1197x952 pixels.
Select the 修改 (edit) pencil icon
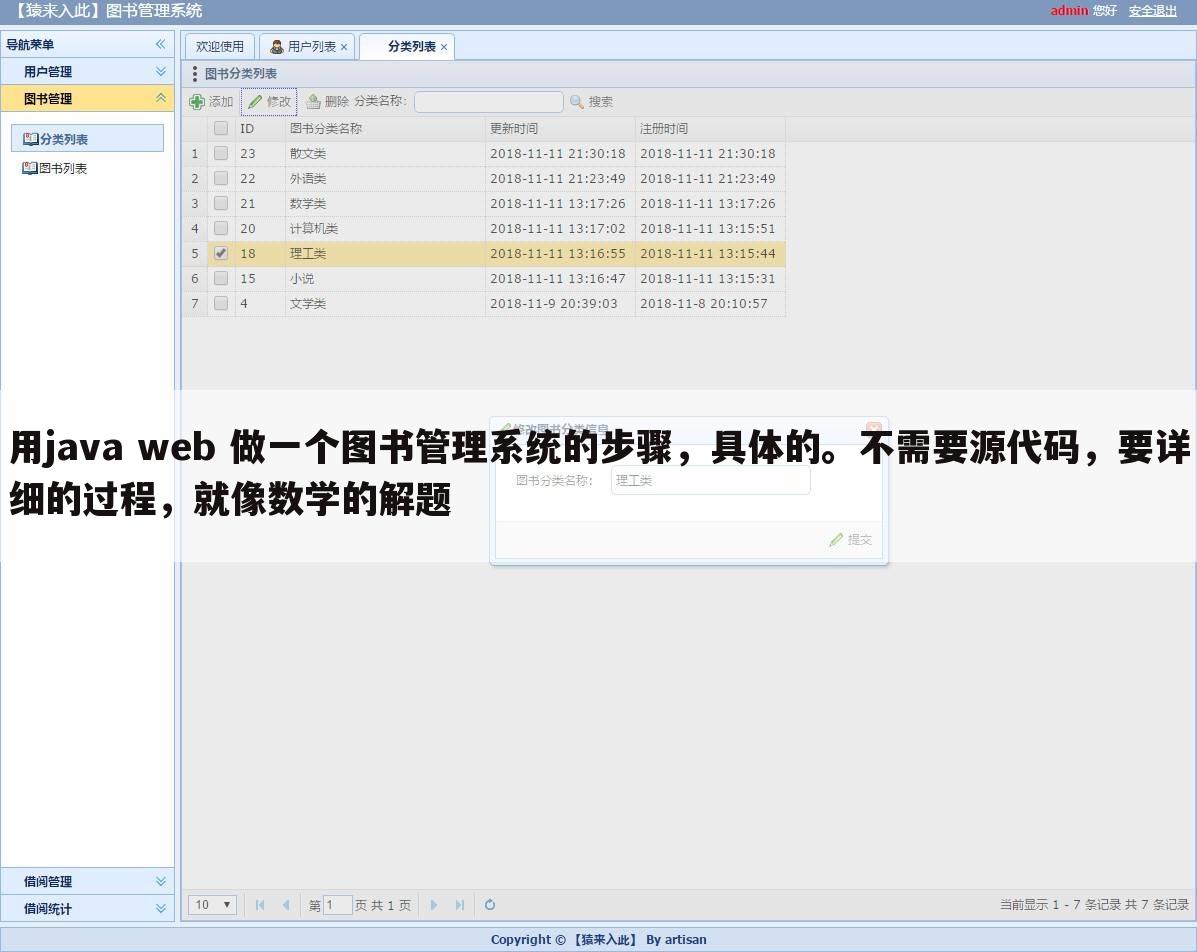(254, 101)
